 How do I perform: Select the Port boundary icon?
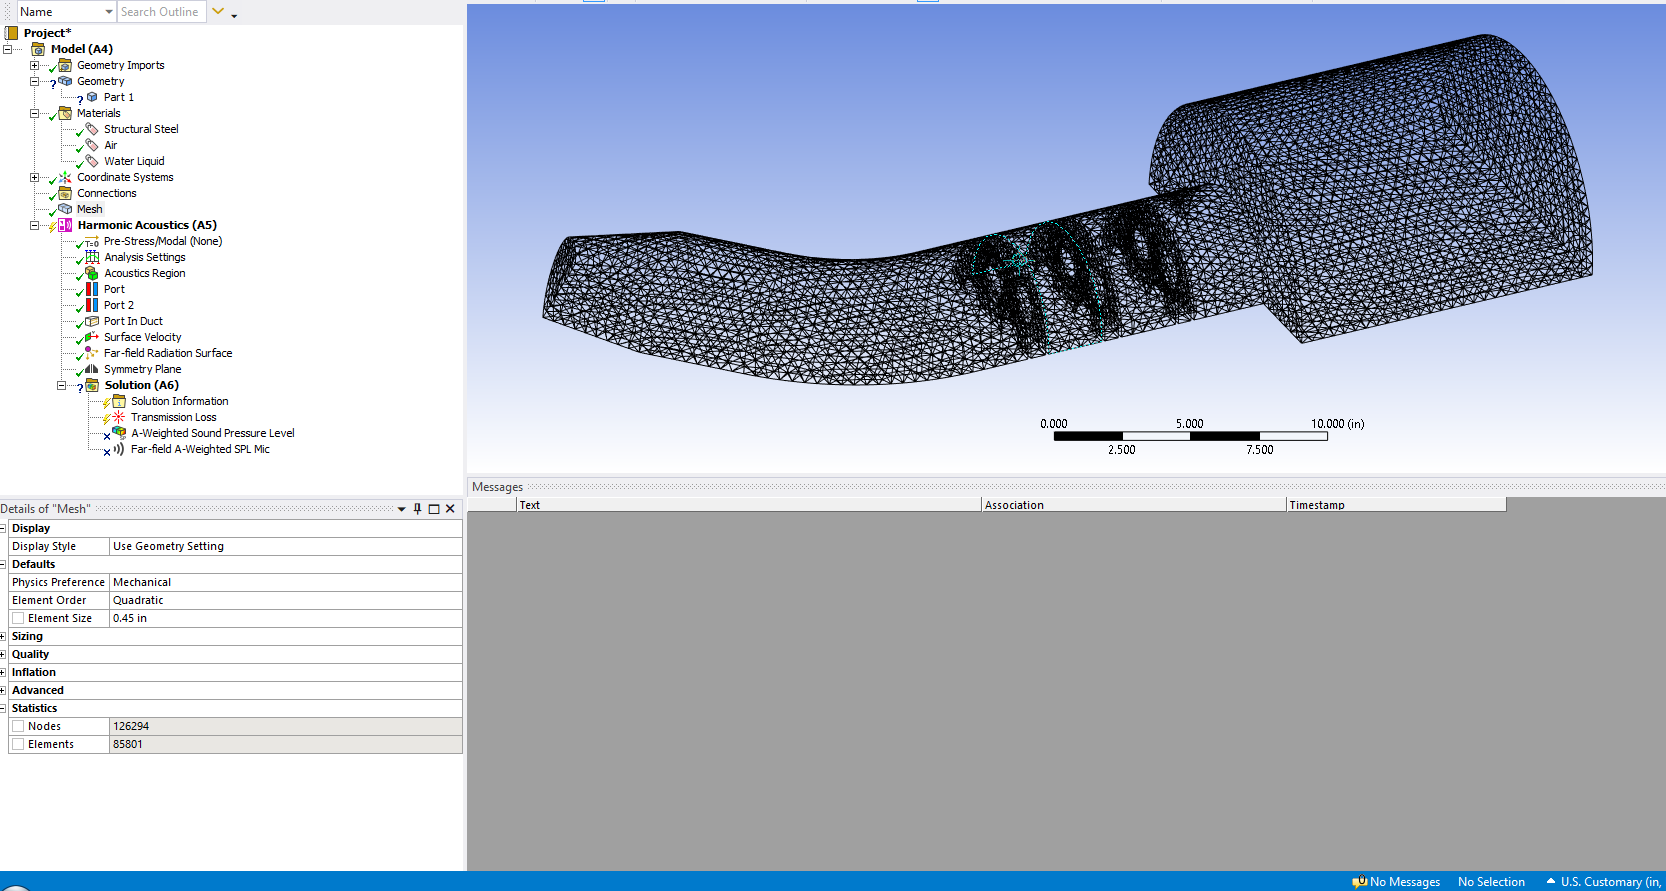point(92,289)
